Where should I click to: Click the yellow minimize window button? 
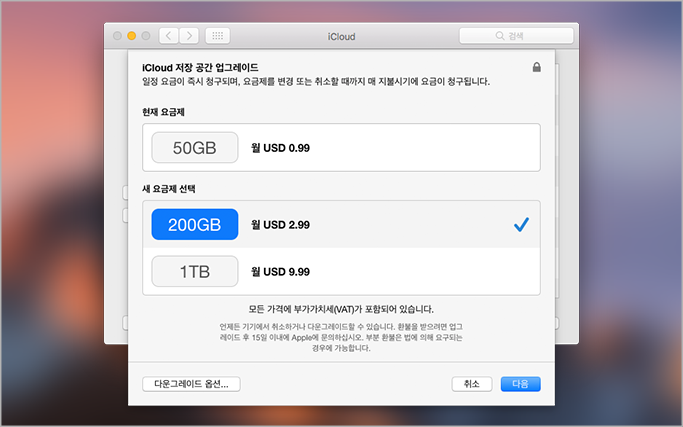(132, 36)
